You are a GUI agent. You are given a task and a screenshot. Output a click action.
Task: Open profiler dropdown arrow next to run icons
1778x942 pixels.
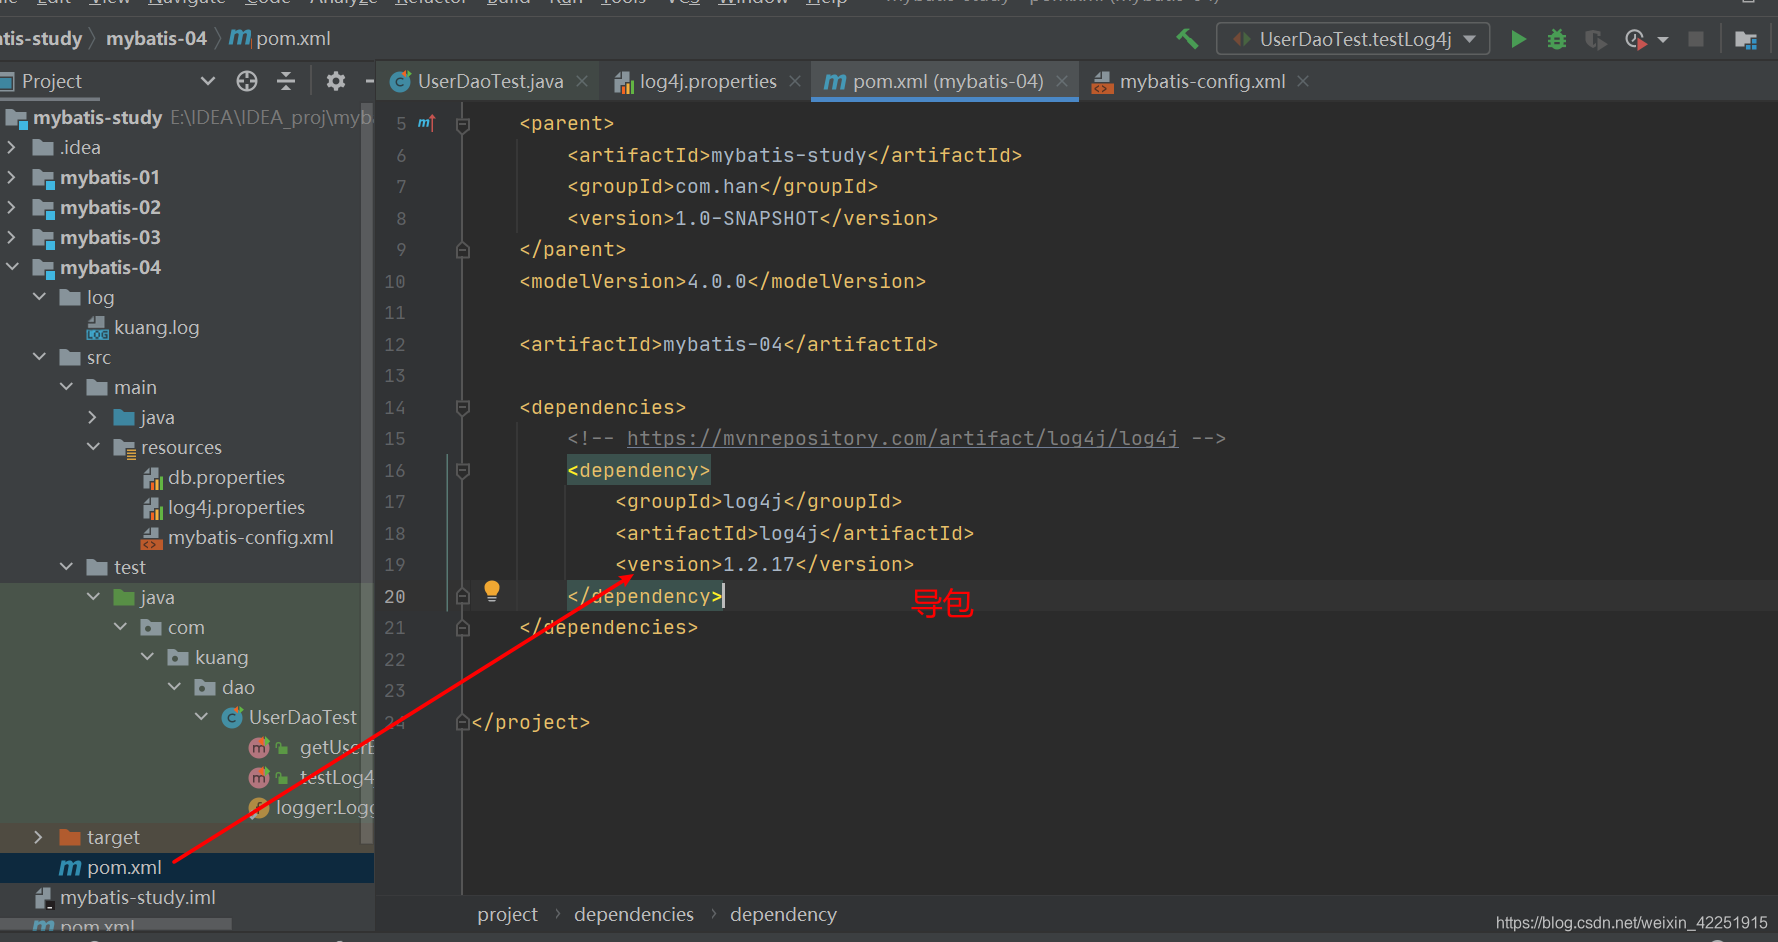pyautogui.click(x=1663, y=40)
